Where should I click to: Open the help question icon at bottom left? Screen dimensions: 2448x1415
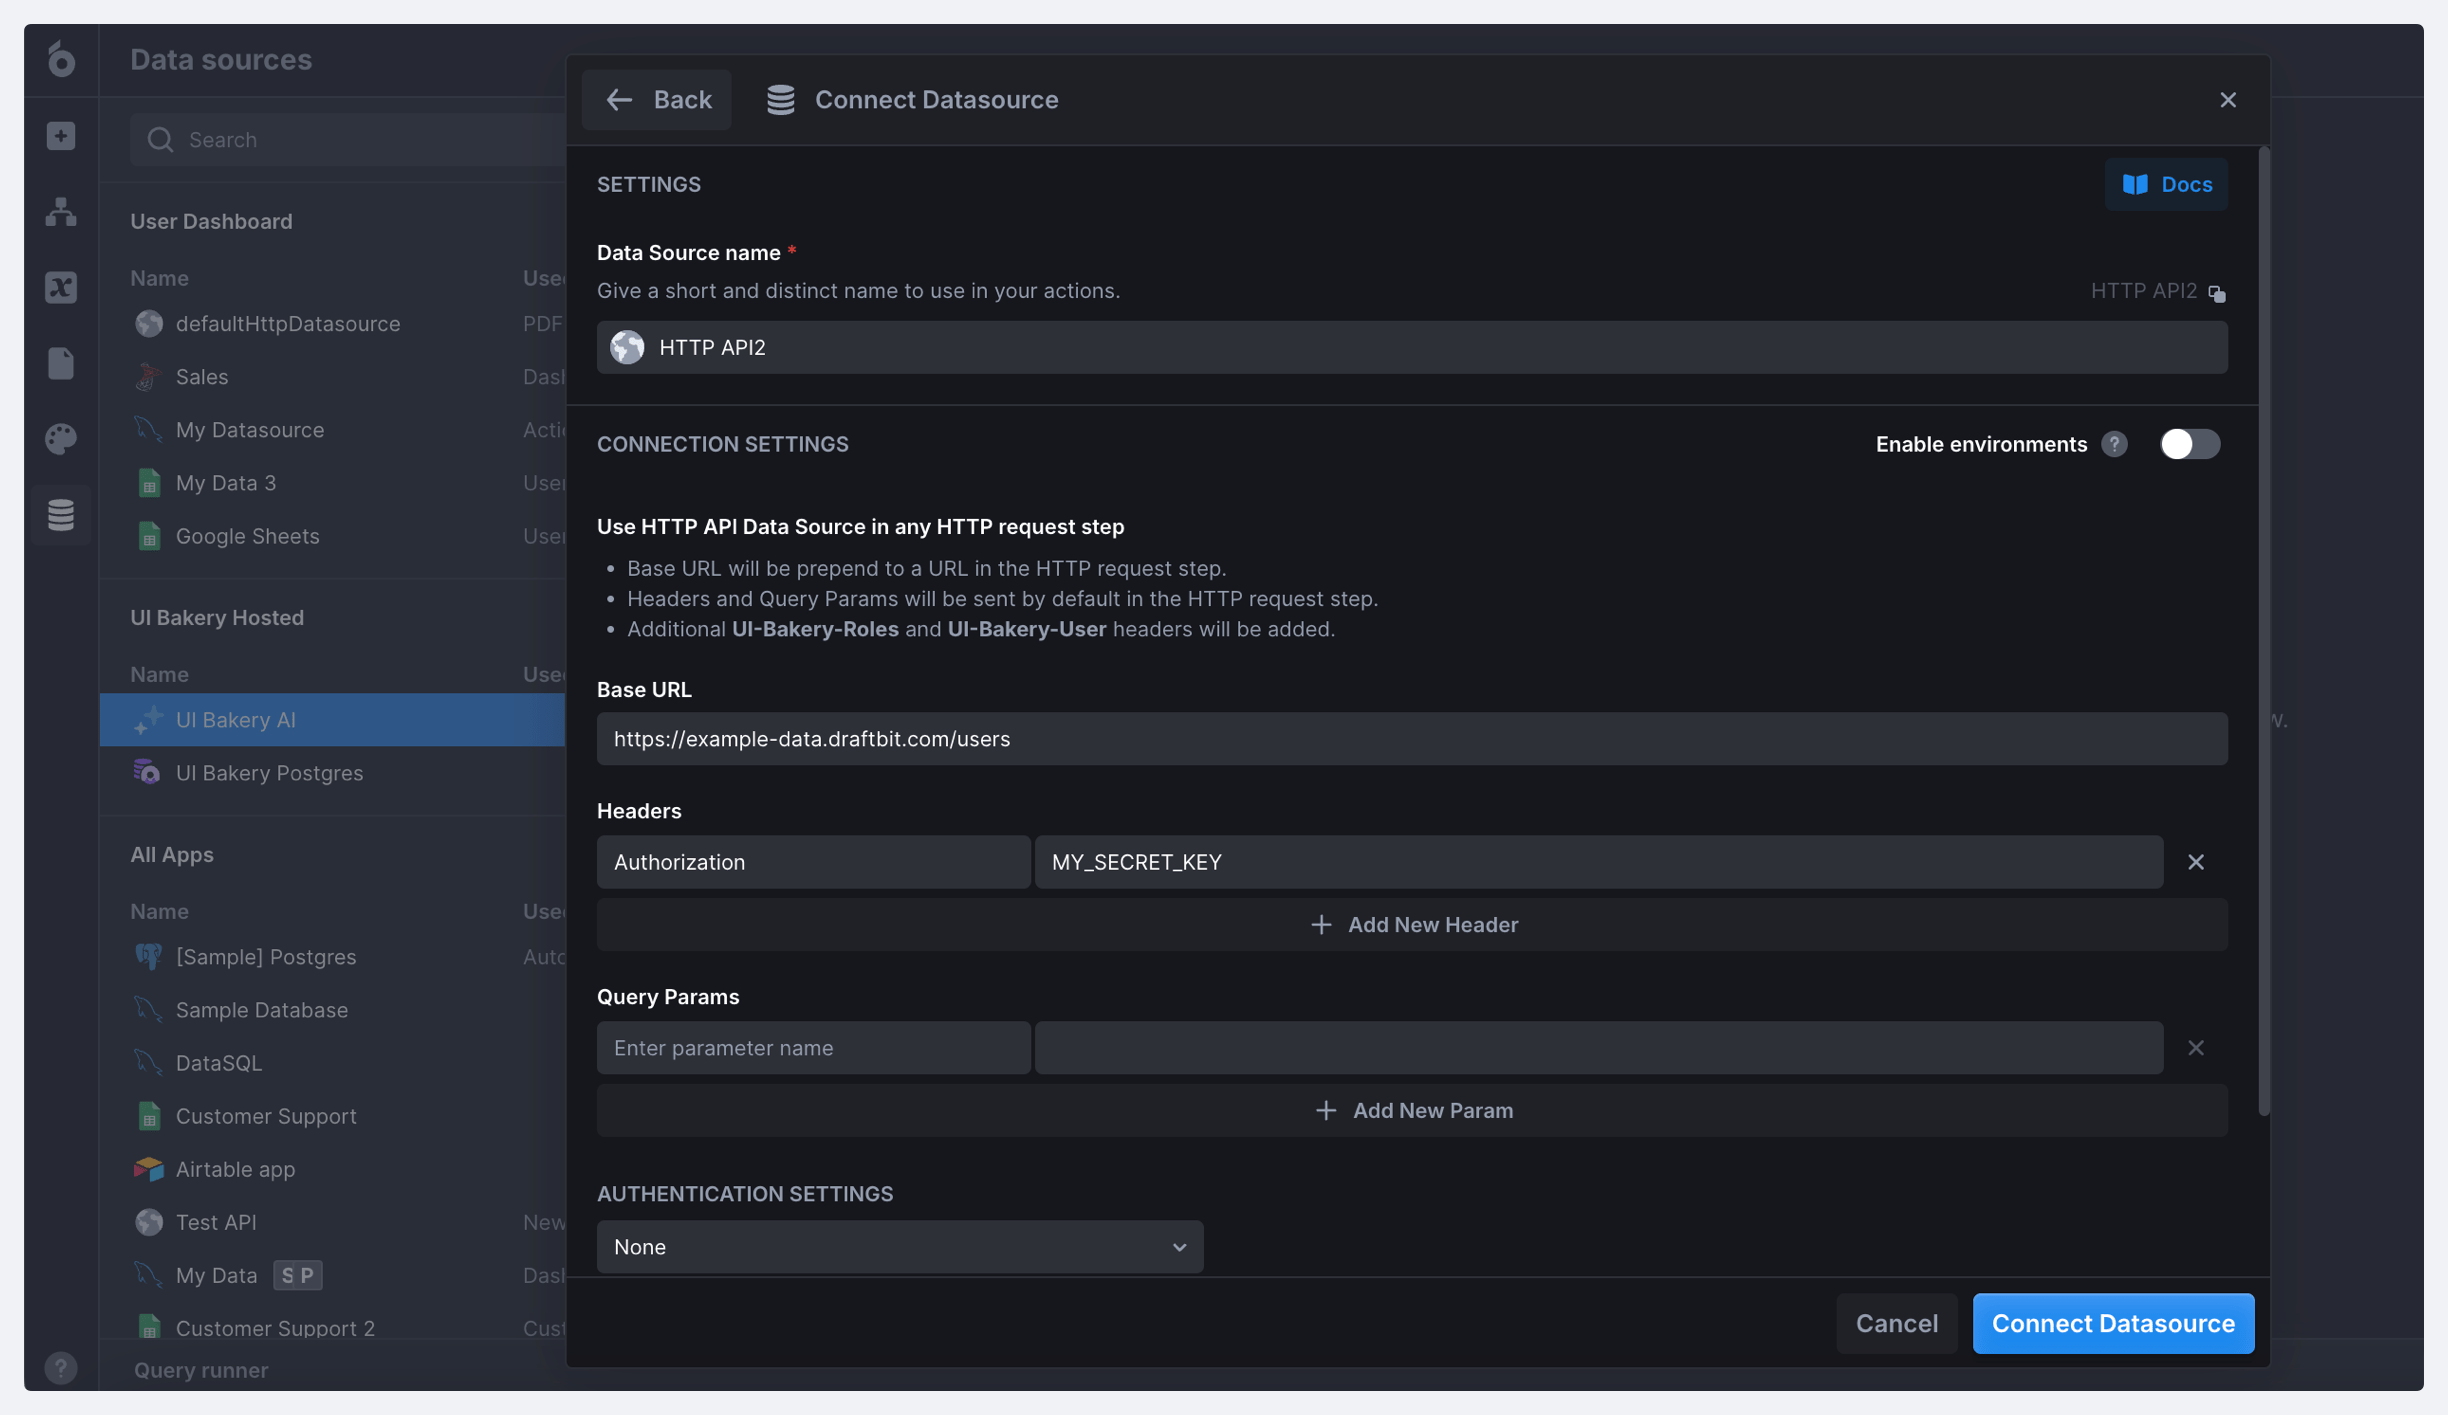tap(61, 1367)
